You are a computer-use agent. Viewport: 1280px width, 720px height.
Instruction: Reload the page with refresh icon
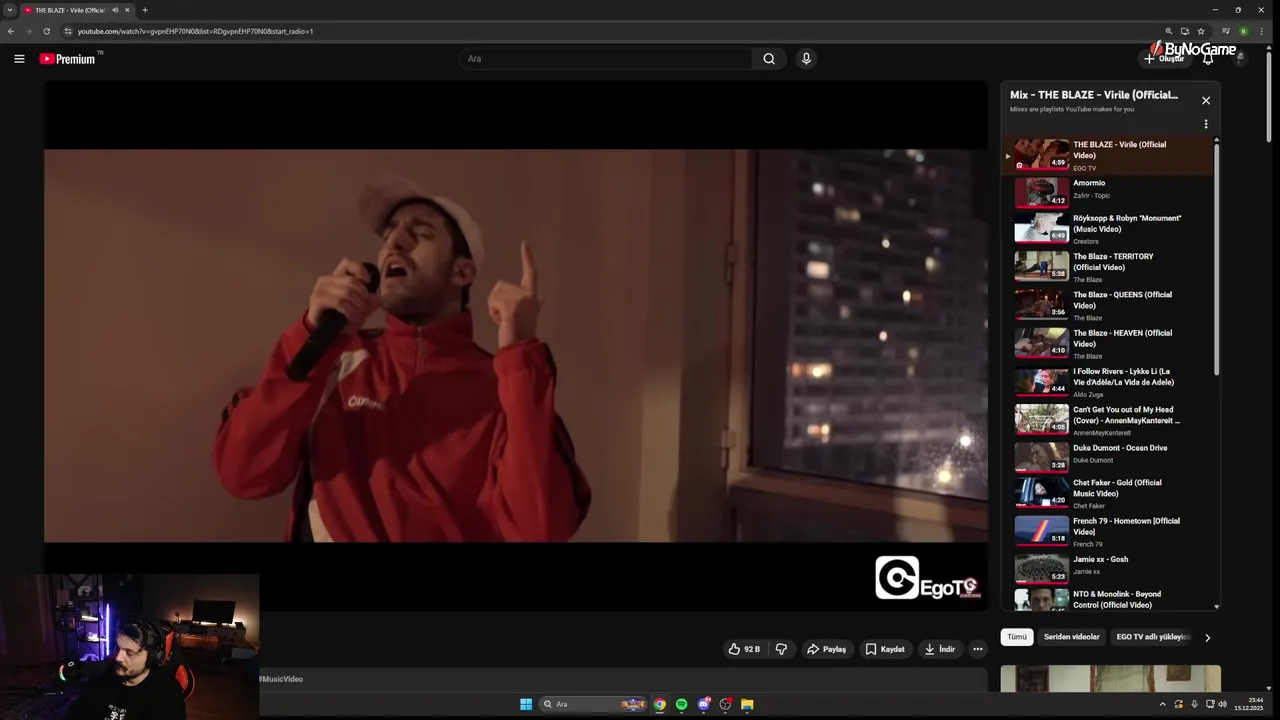[x=46, y=31]
